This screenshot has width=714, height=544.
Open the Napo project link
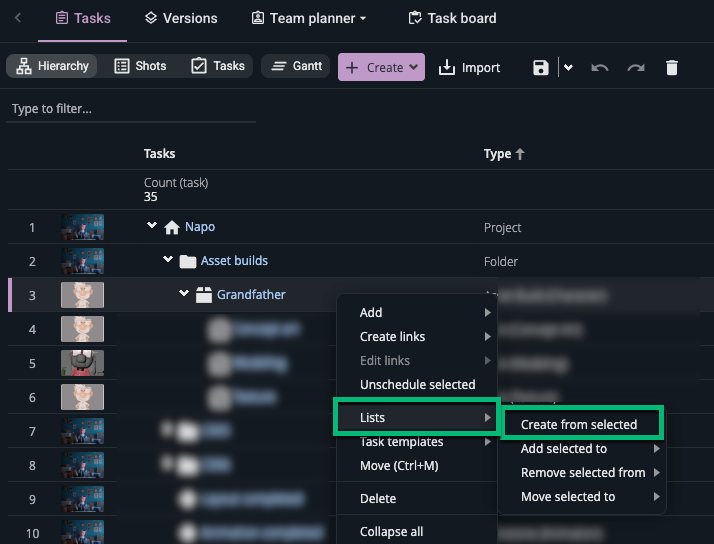point(200,227)
